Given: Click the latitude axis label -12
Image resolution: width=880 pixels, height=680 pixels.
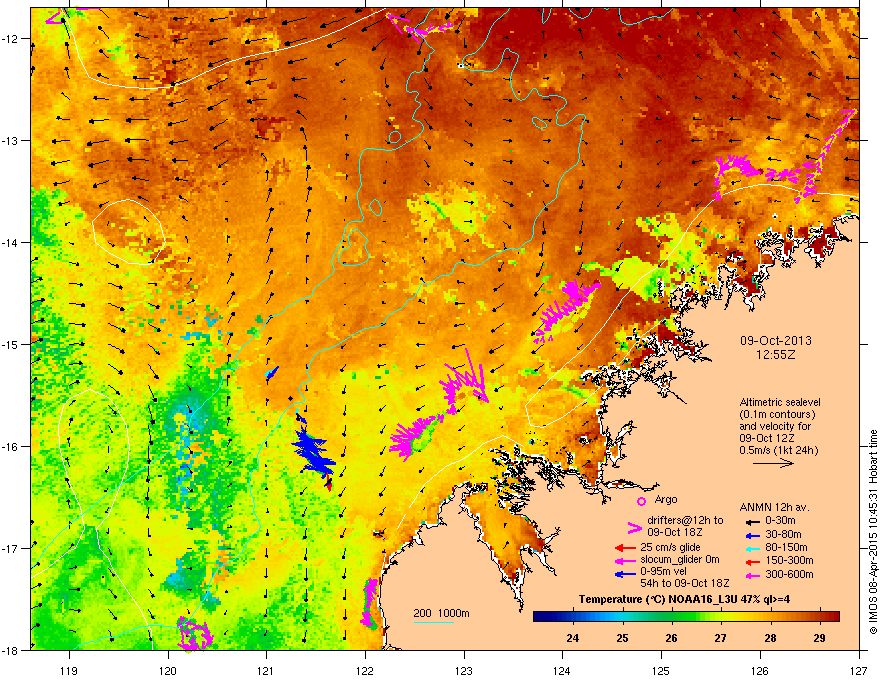Looking at the screenshot, I should coord(10,39).
